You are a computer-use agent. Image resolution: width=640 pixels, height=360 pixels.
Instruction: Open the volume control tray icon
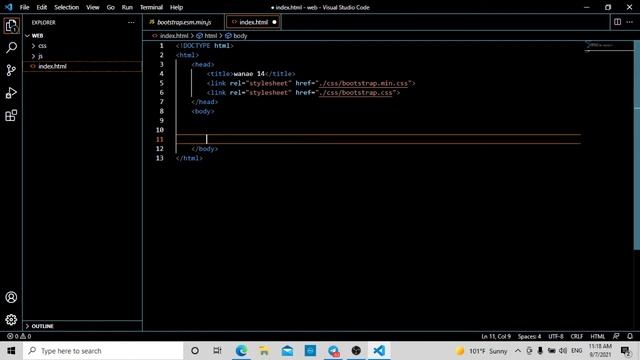562,351
